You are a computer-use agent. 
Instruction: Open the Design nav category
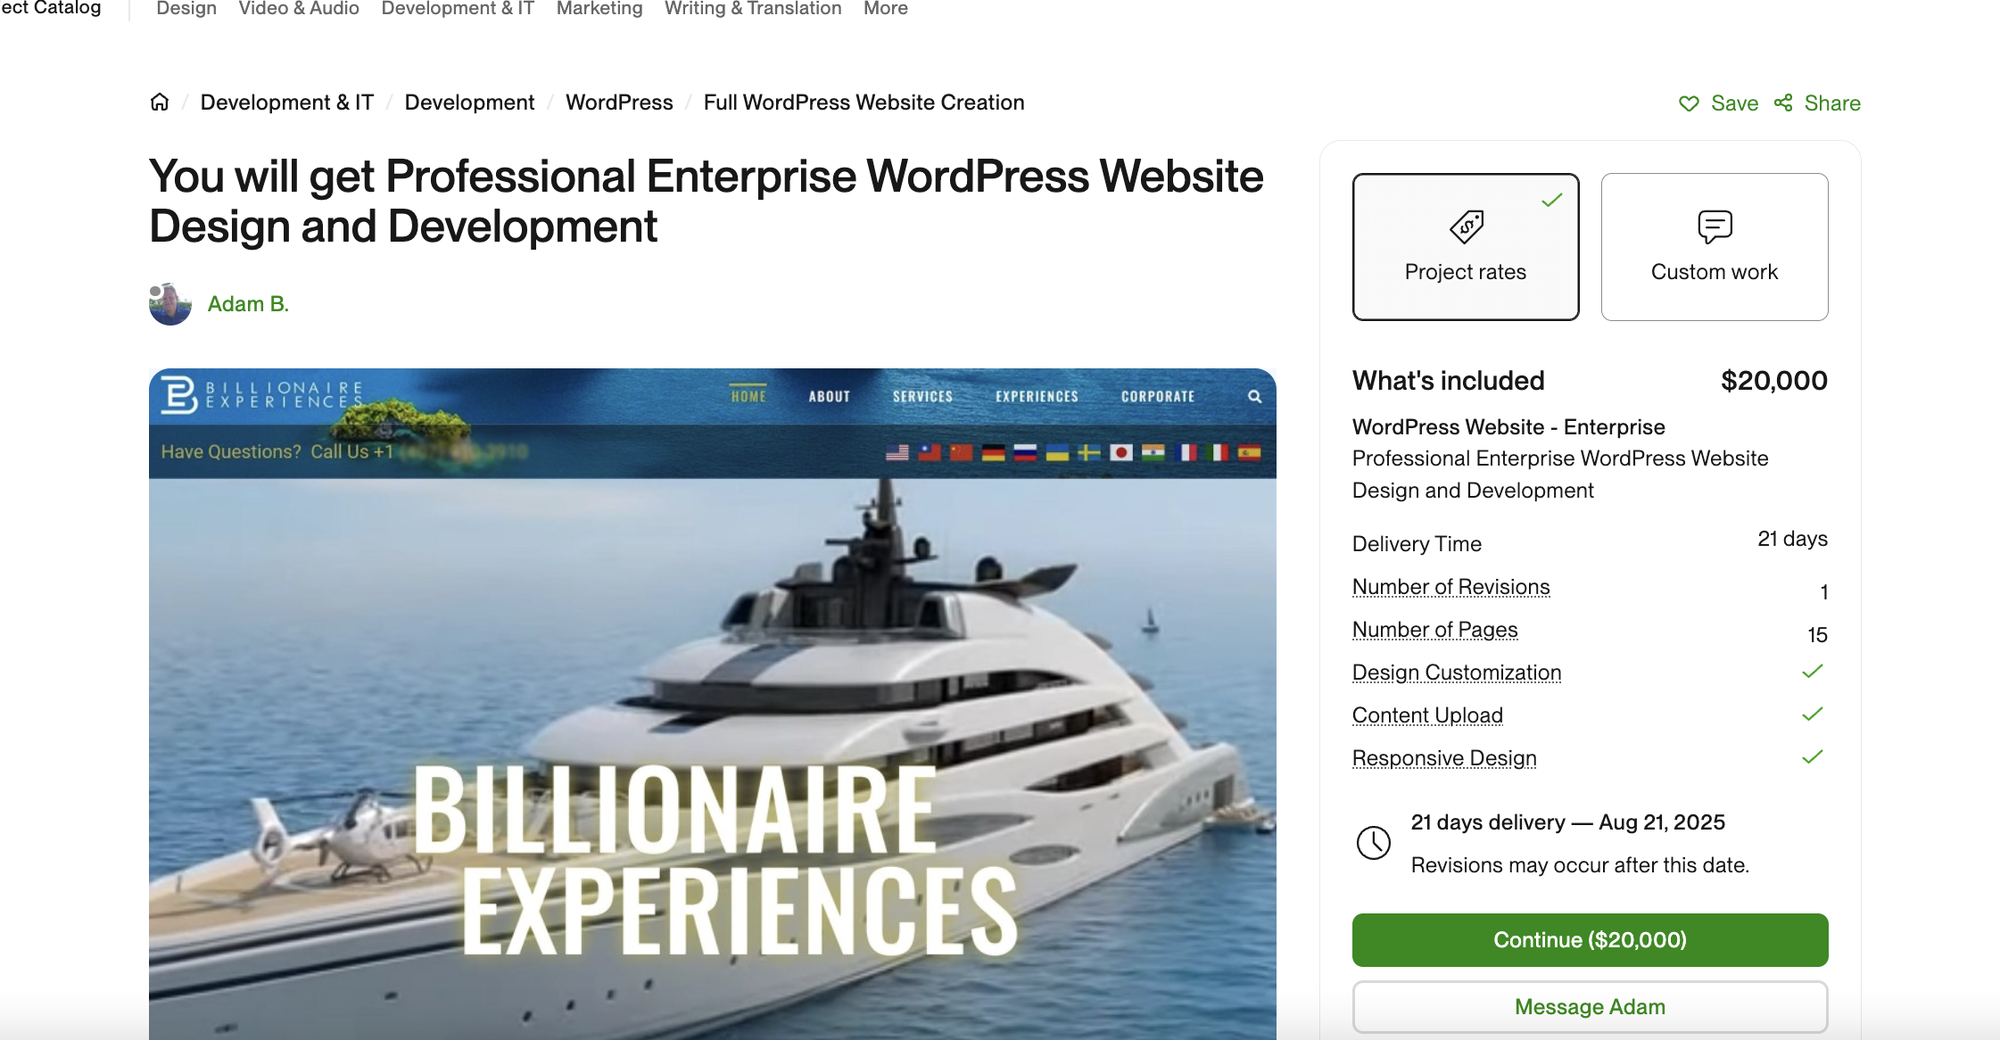click(x=186, y=9)
